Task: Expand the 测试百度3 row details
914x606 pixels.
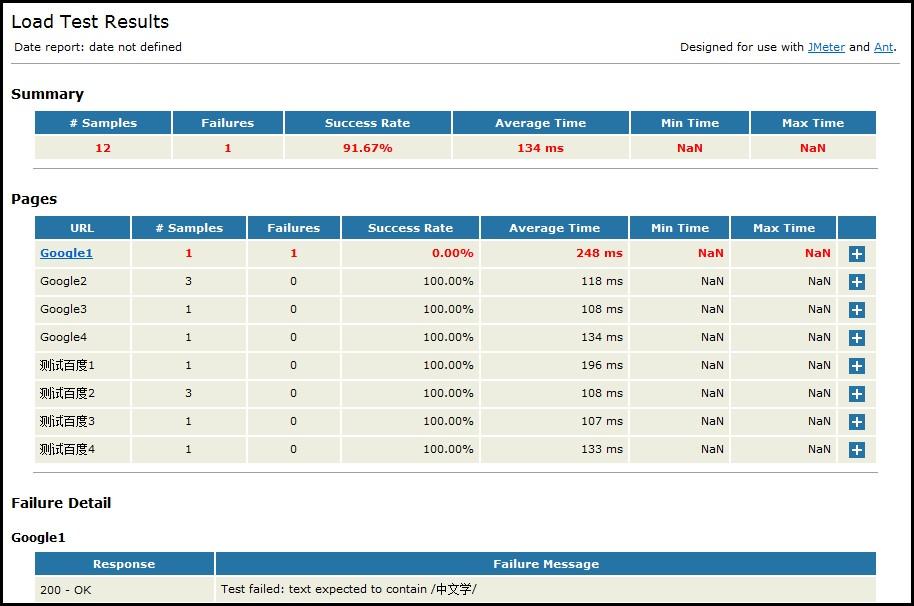Action: point(856,422)
